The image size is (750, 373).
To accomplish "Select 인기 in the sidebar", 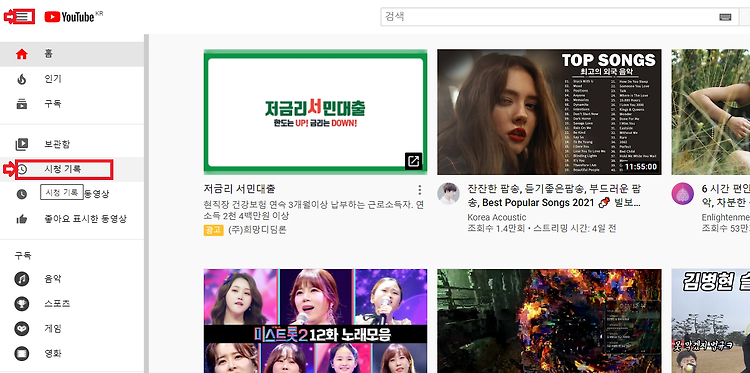I will [x=72, y=79].
